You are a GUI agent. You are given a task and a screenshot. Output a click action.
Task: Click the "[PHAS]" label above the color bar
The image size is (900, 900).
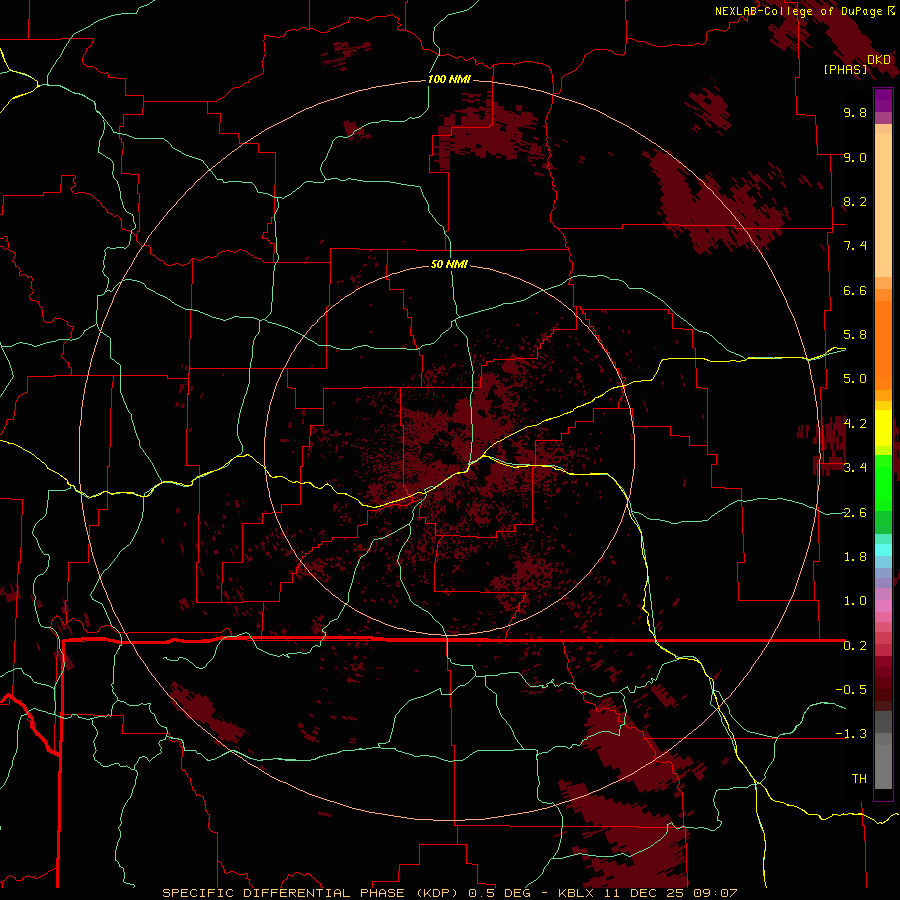845,70
